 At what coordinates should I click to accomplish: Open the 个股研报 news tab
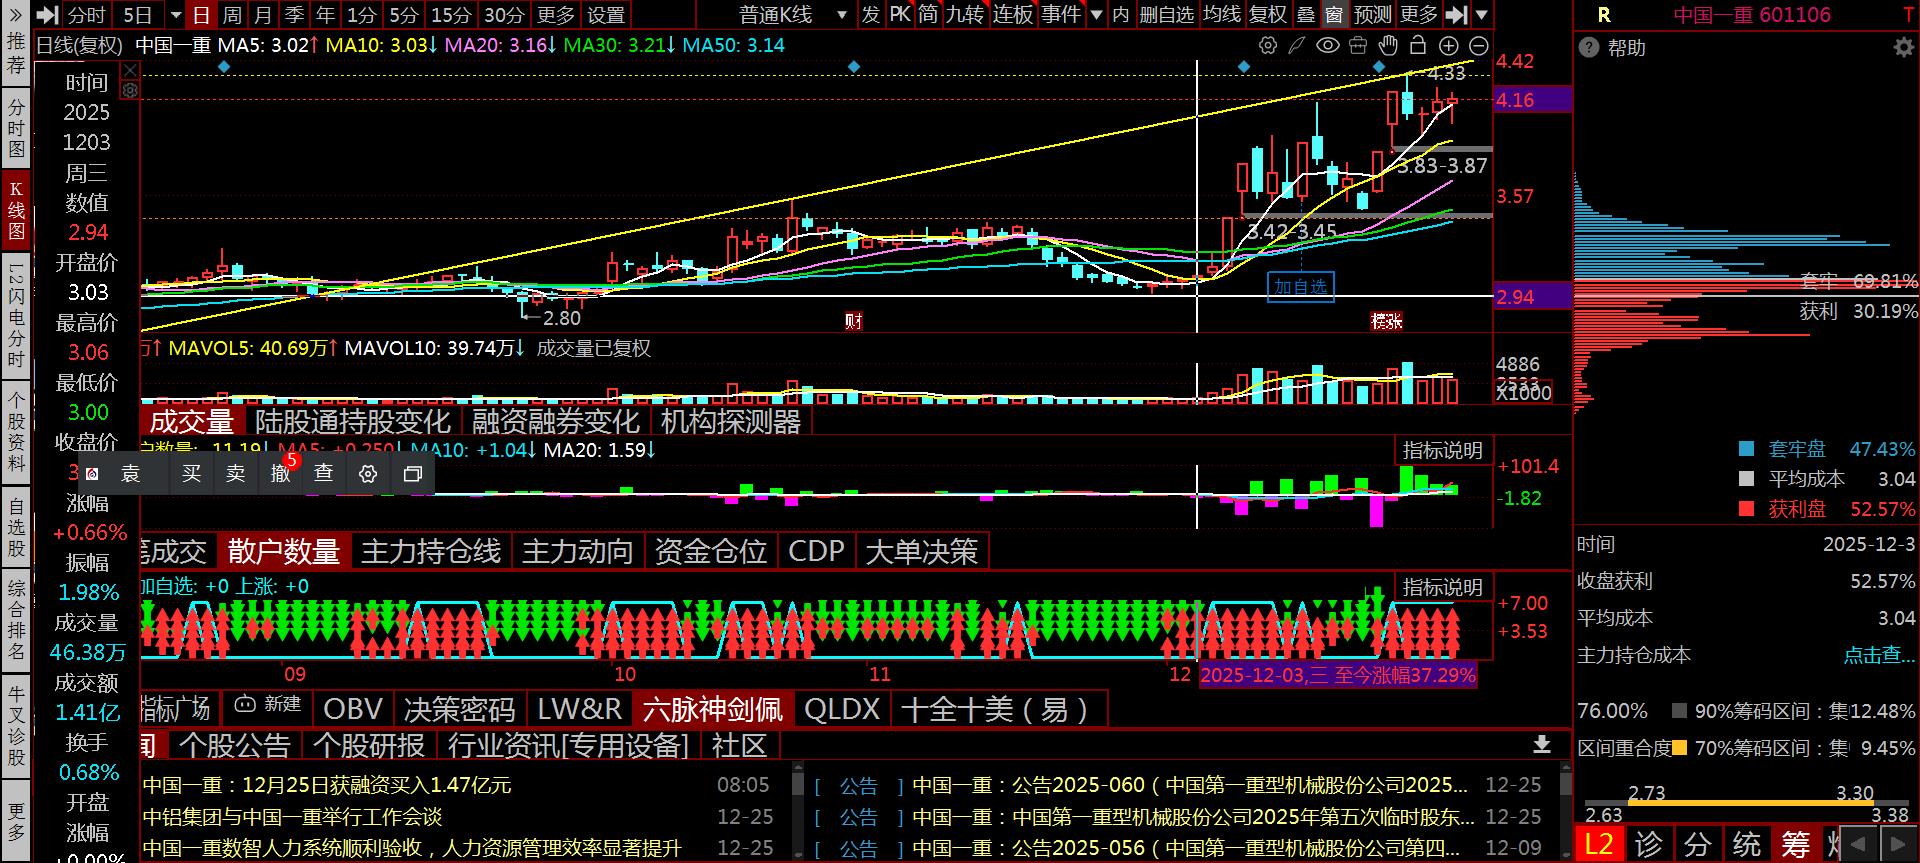pos(369,745)
